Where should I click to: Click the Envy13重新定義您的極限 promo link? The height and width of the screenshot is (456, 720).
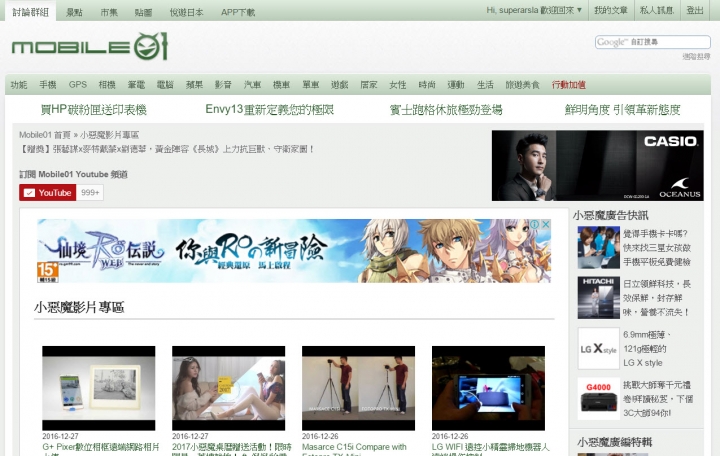coord(270,110)
